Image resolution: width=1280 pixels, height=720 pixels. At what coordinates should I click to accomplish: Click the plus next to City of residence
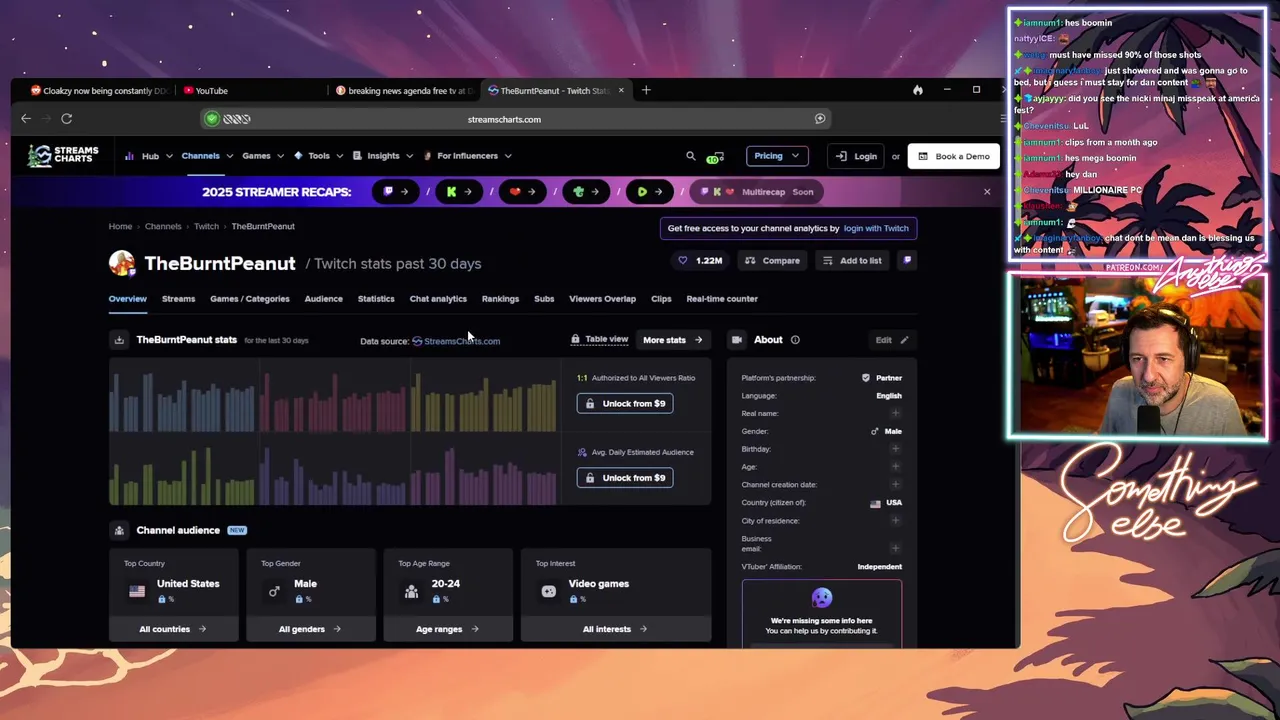[x=895, y=521]
